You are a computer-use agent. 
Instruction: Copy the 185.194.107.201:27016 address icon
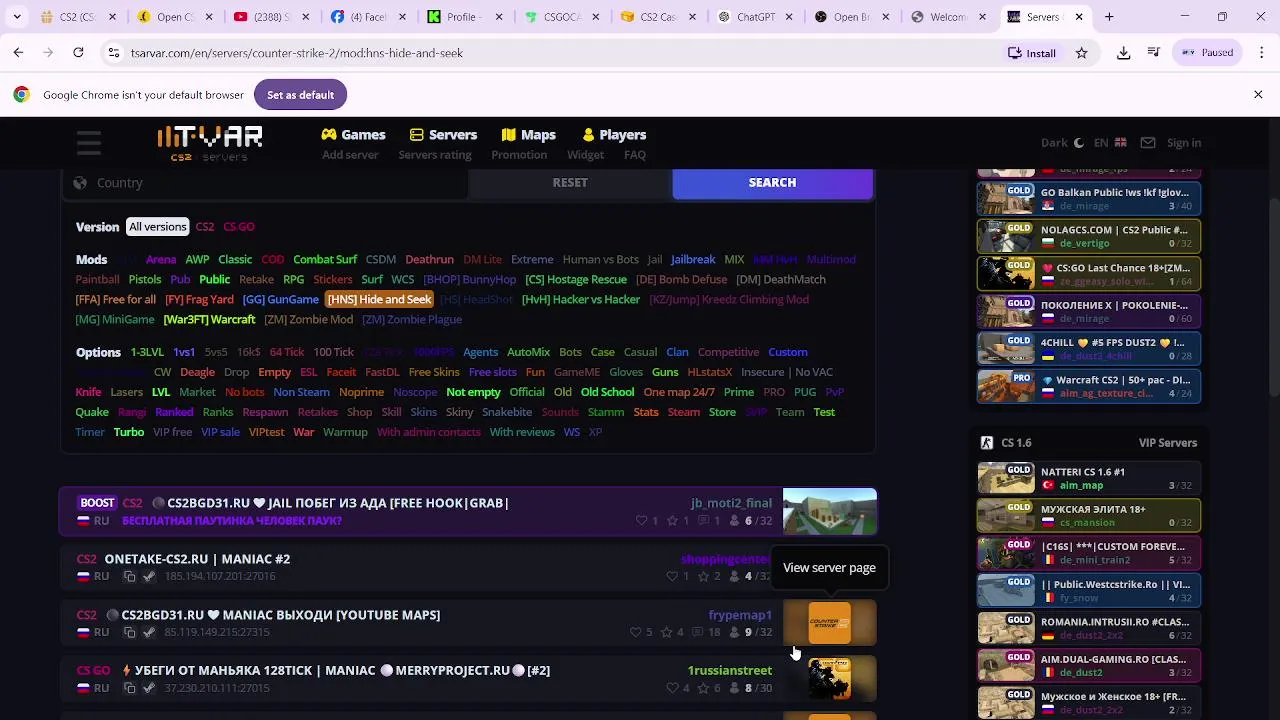pos(129,577)
